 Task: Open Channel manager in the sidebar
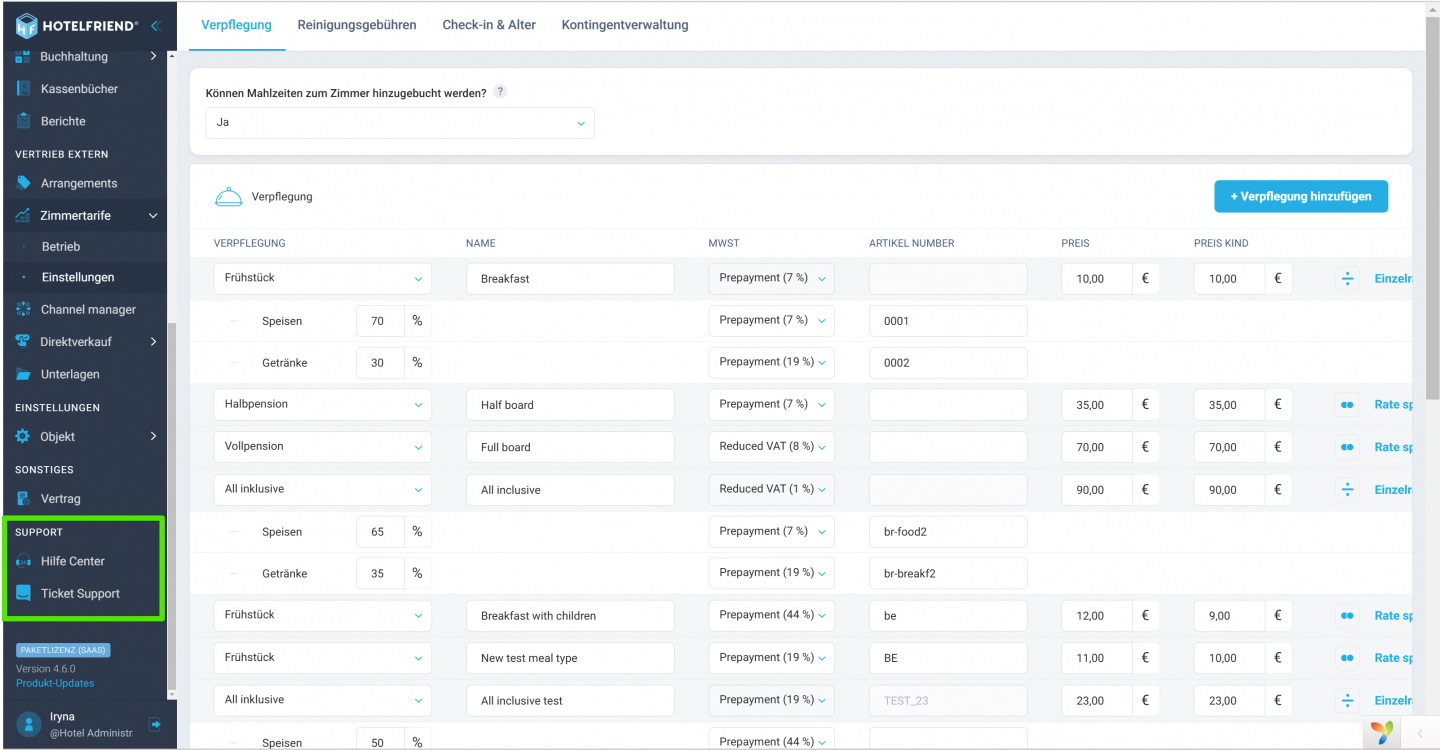pyautogui.click(x=88, y=310)
